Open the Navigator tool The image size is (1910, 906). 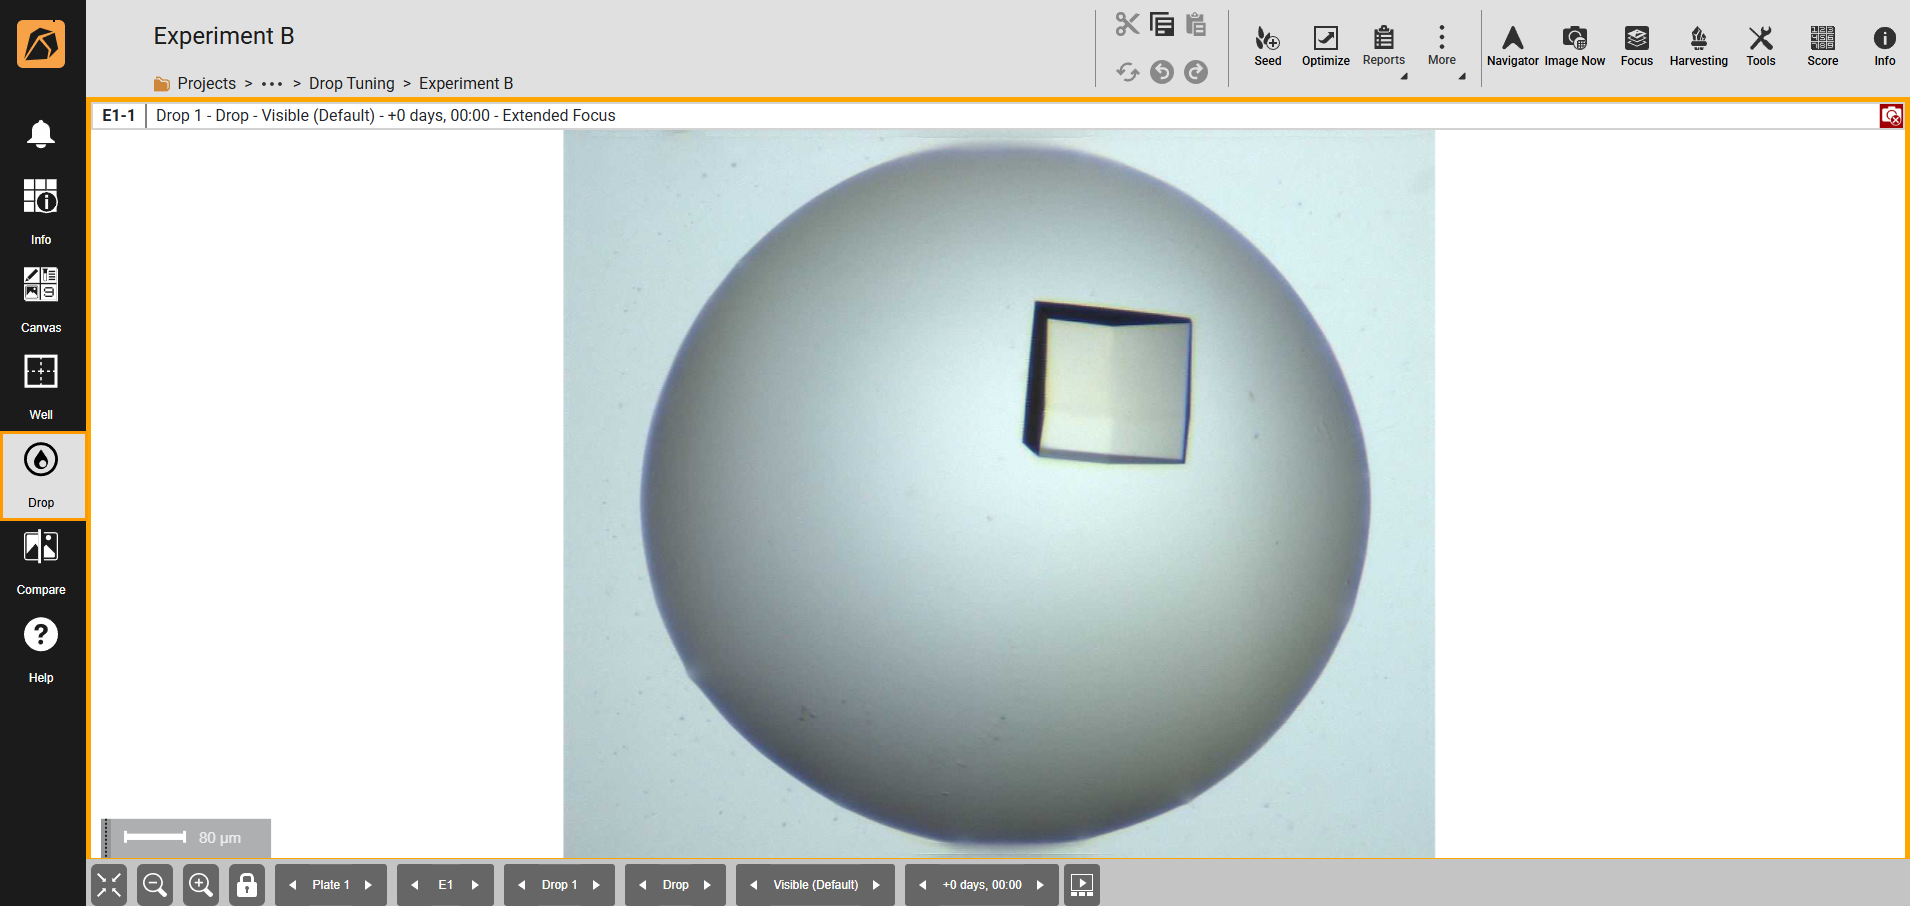(x=1512, y=46)
